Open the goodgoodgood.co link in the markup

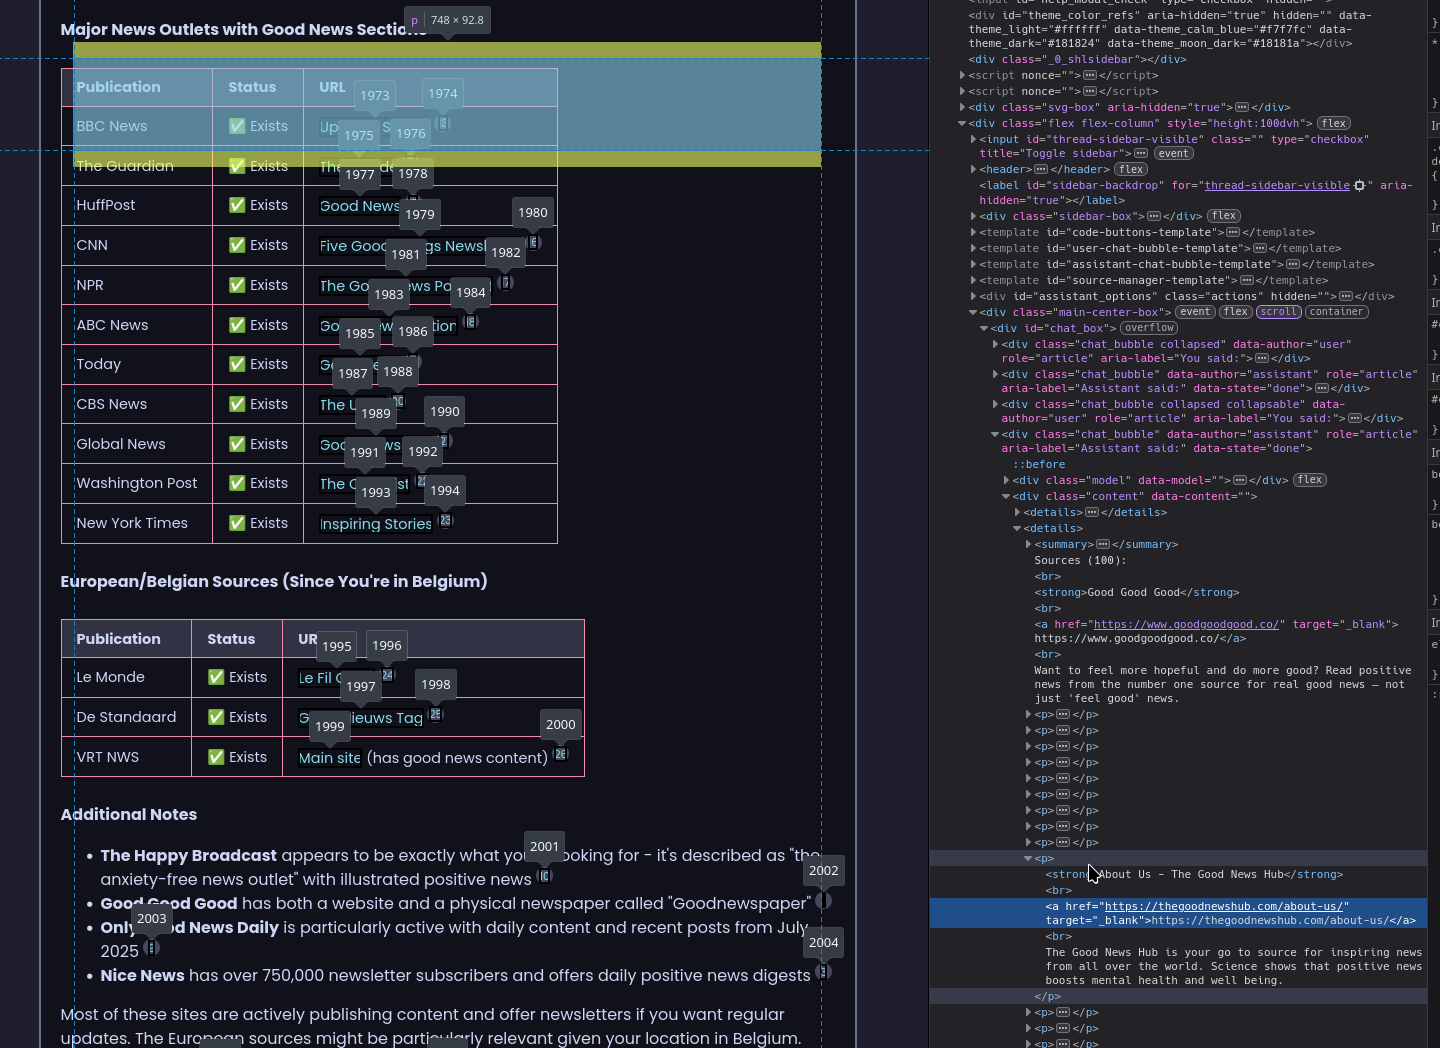pos(1187,624)
